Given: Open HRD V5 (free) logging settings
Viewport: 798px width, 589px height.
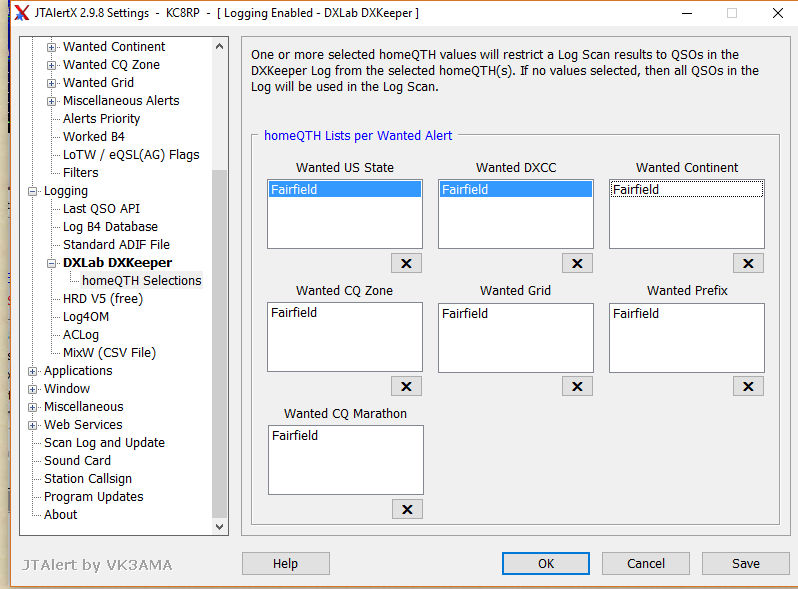Looking at the screenshot, I should tap(103, 298).
